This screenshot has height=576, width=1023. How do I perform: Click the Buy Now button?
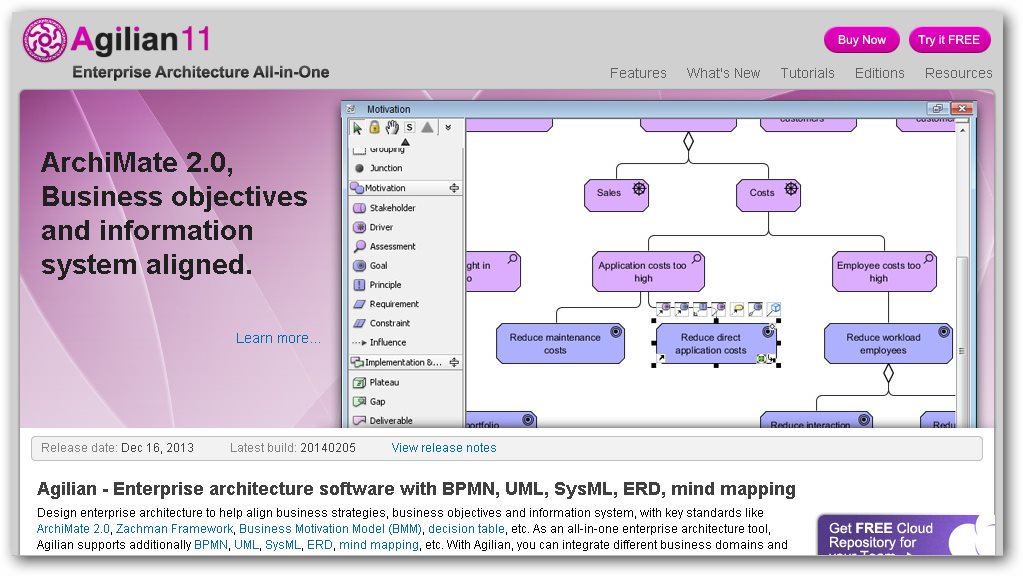861,40
